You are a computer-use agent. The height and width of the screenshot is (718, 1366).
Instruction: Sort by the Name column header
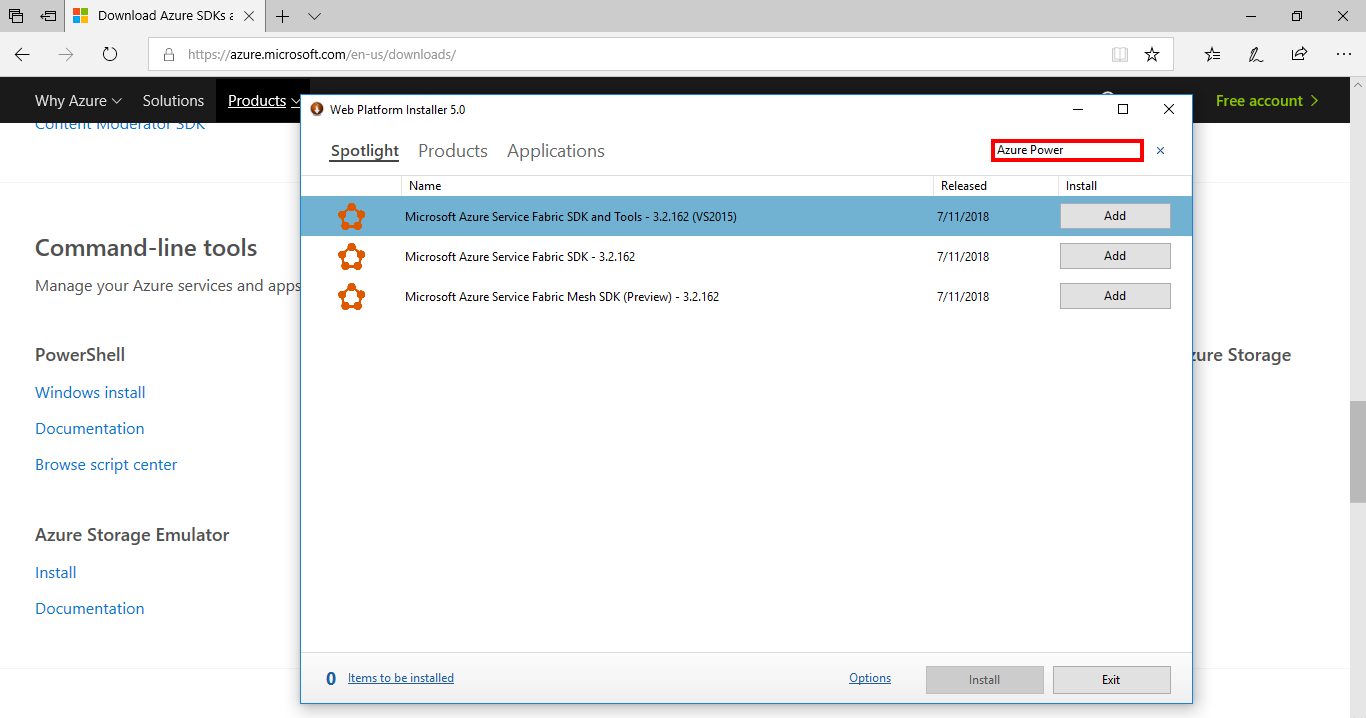point(668,186)
